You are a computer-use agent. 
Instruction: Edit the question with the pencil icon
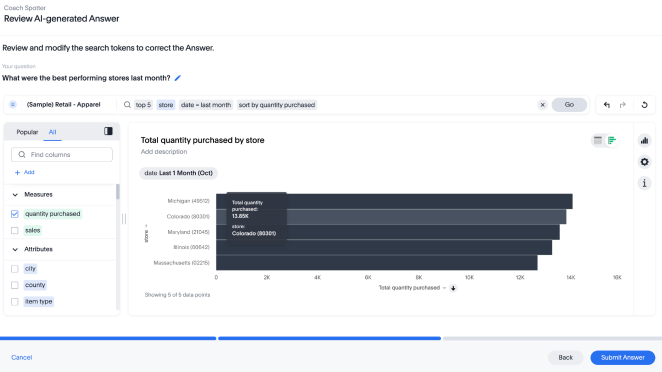(178, 78)
